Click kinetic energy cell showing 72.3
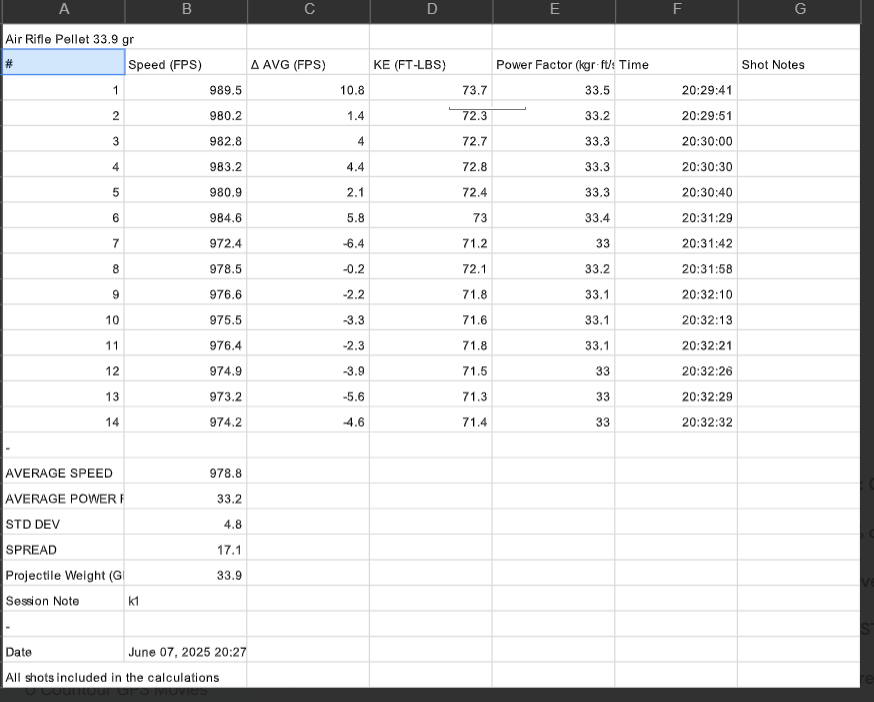 (431, 115)
